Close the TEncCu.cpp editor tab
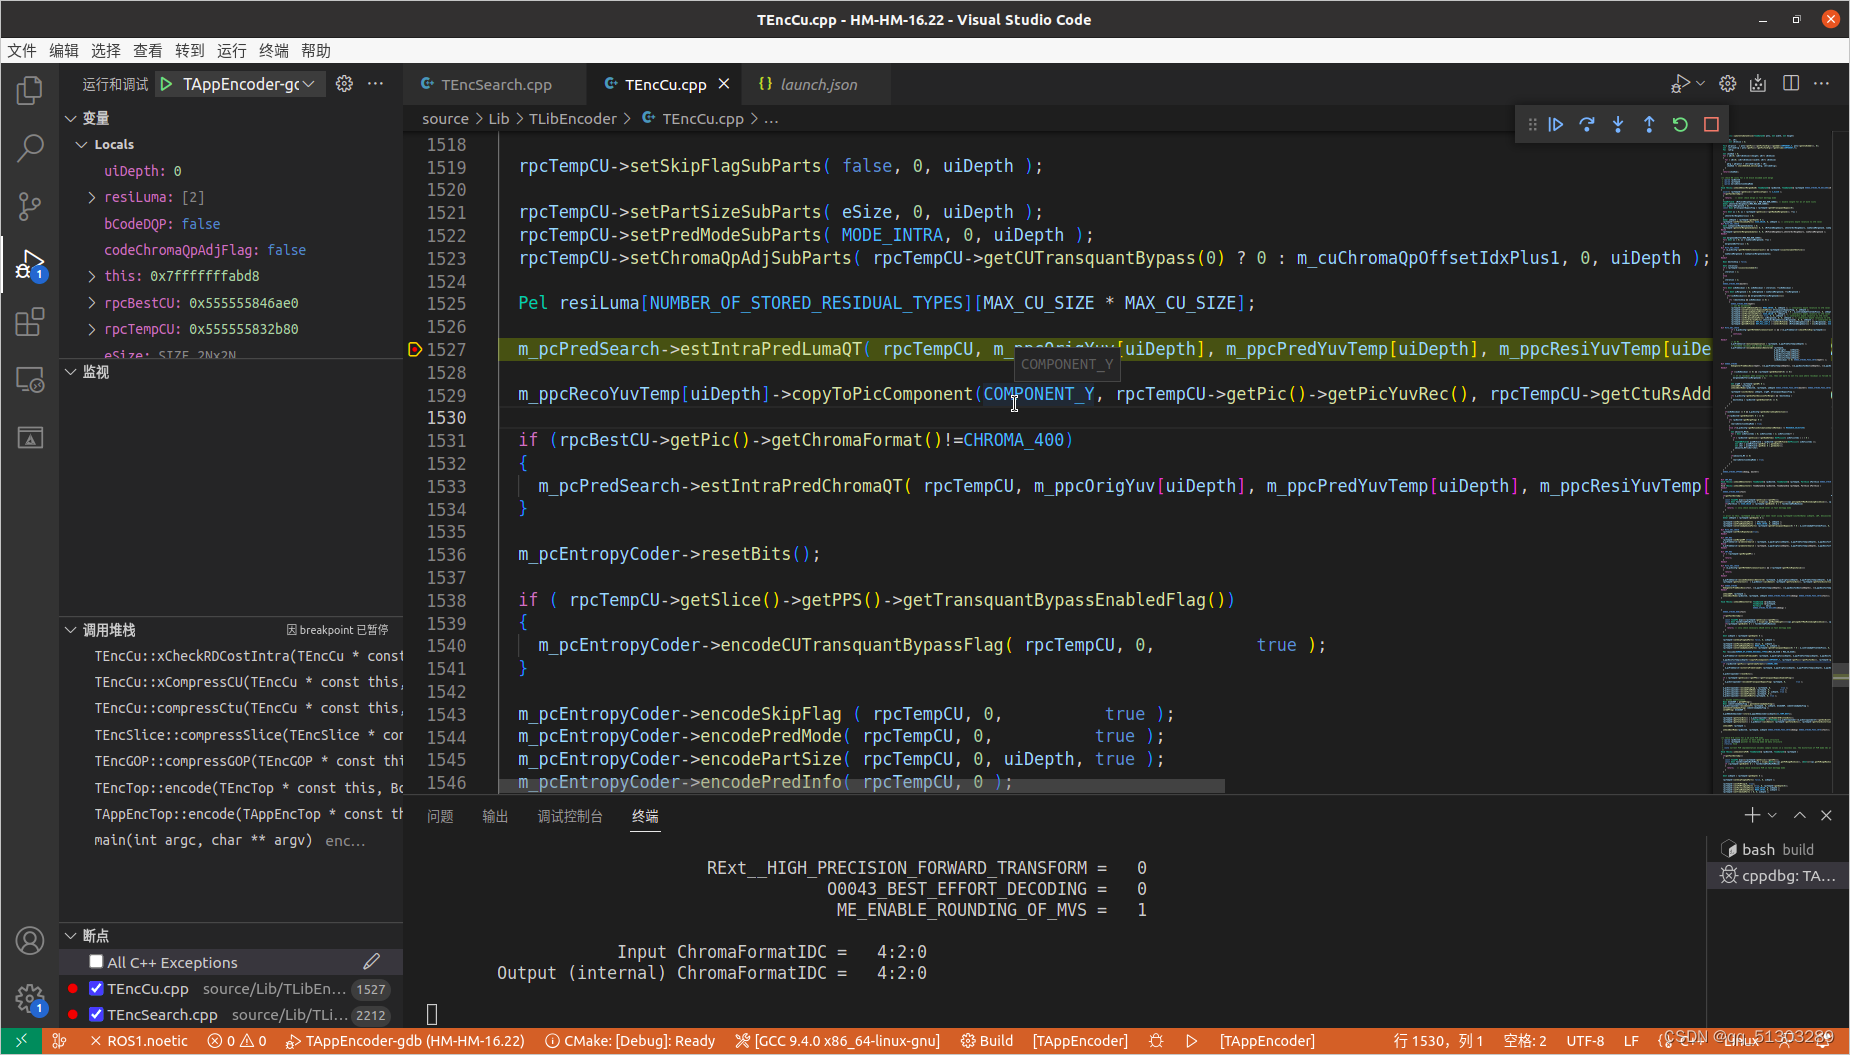 click(724, 84)
